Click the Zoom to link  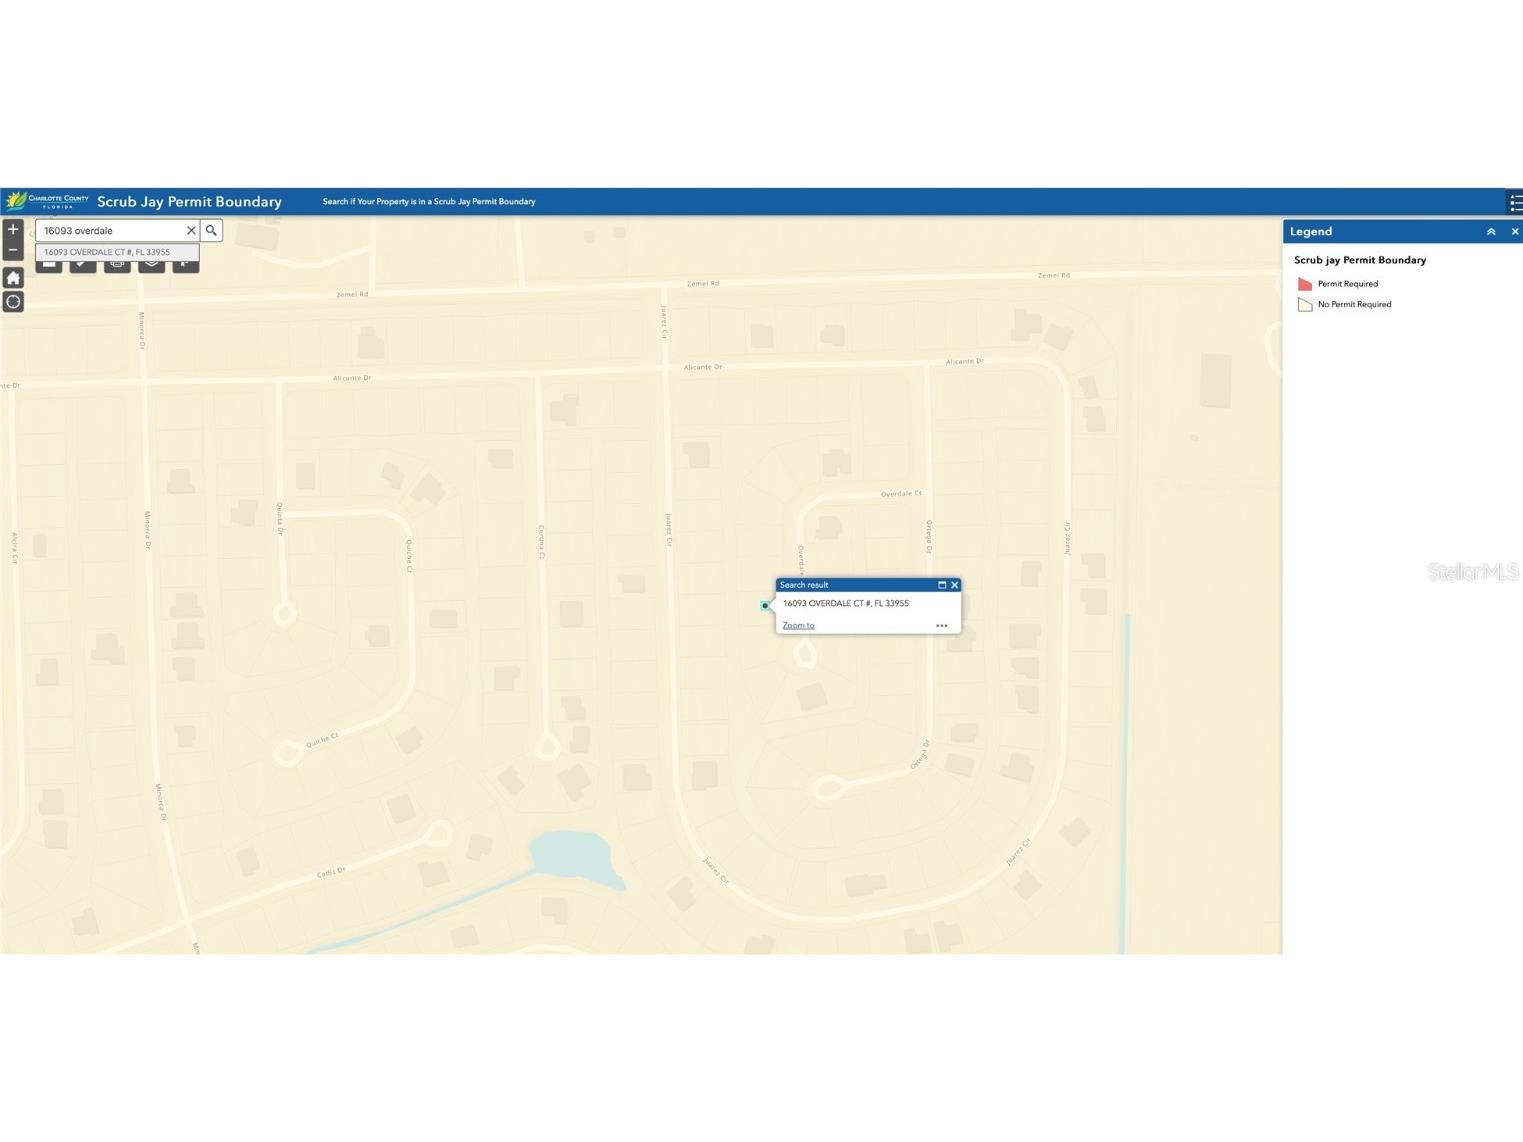[x=798, y=626]
